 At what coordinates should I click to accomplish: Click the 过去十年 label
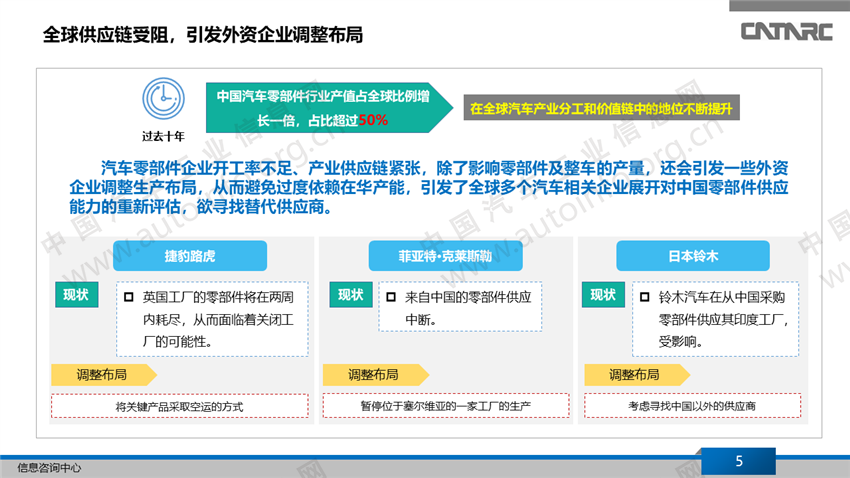[163, 136]
